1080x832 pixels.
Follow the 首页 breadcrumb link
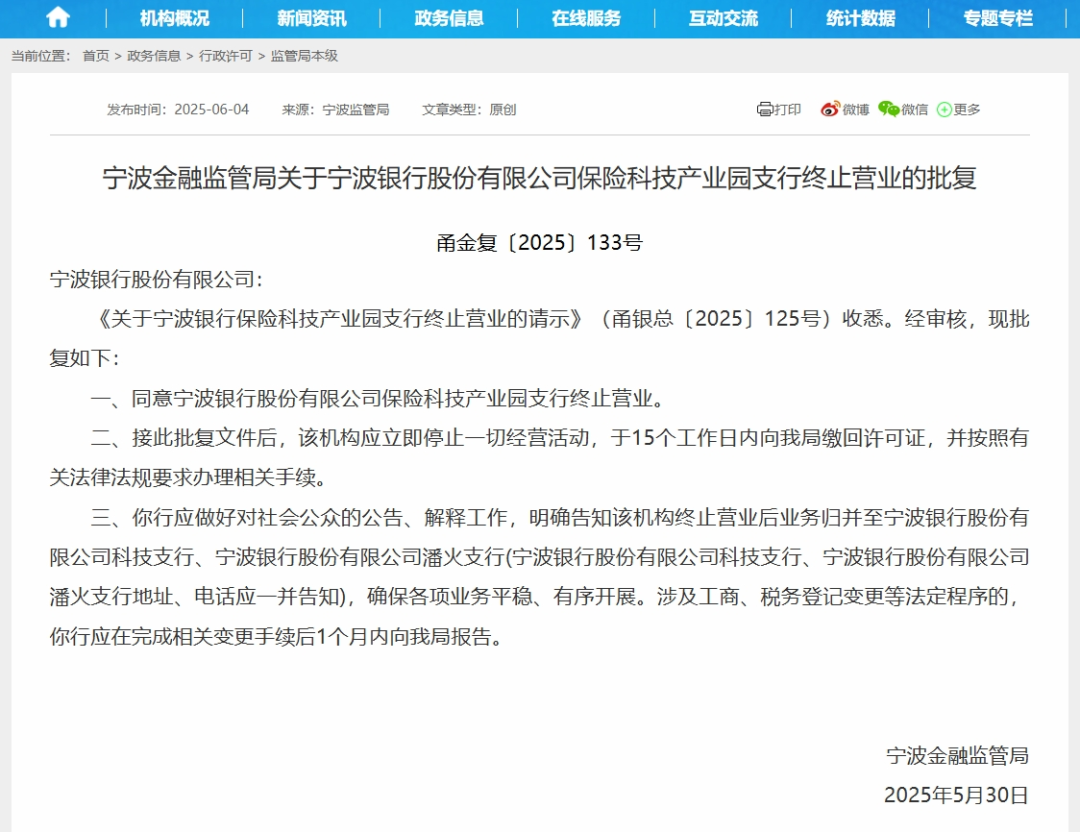pos(96,56)
